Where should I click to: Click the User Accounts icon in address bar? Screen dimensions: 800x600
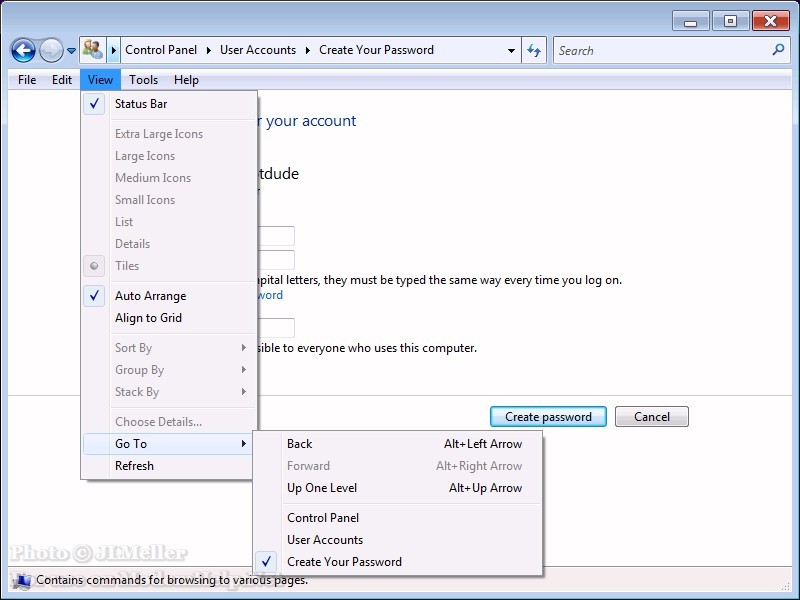pos(93,50)
